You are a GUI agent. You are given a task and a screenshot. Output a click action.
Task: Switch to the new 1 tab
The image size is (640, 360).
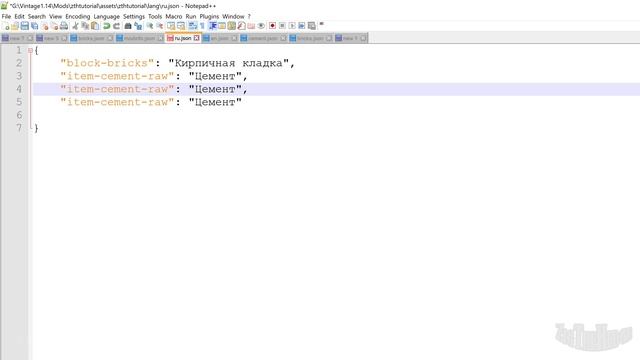click(351, 38)
